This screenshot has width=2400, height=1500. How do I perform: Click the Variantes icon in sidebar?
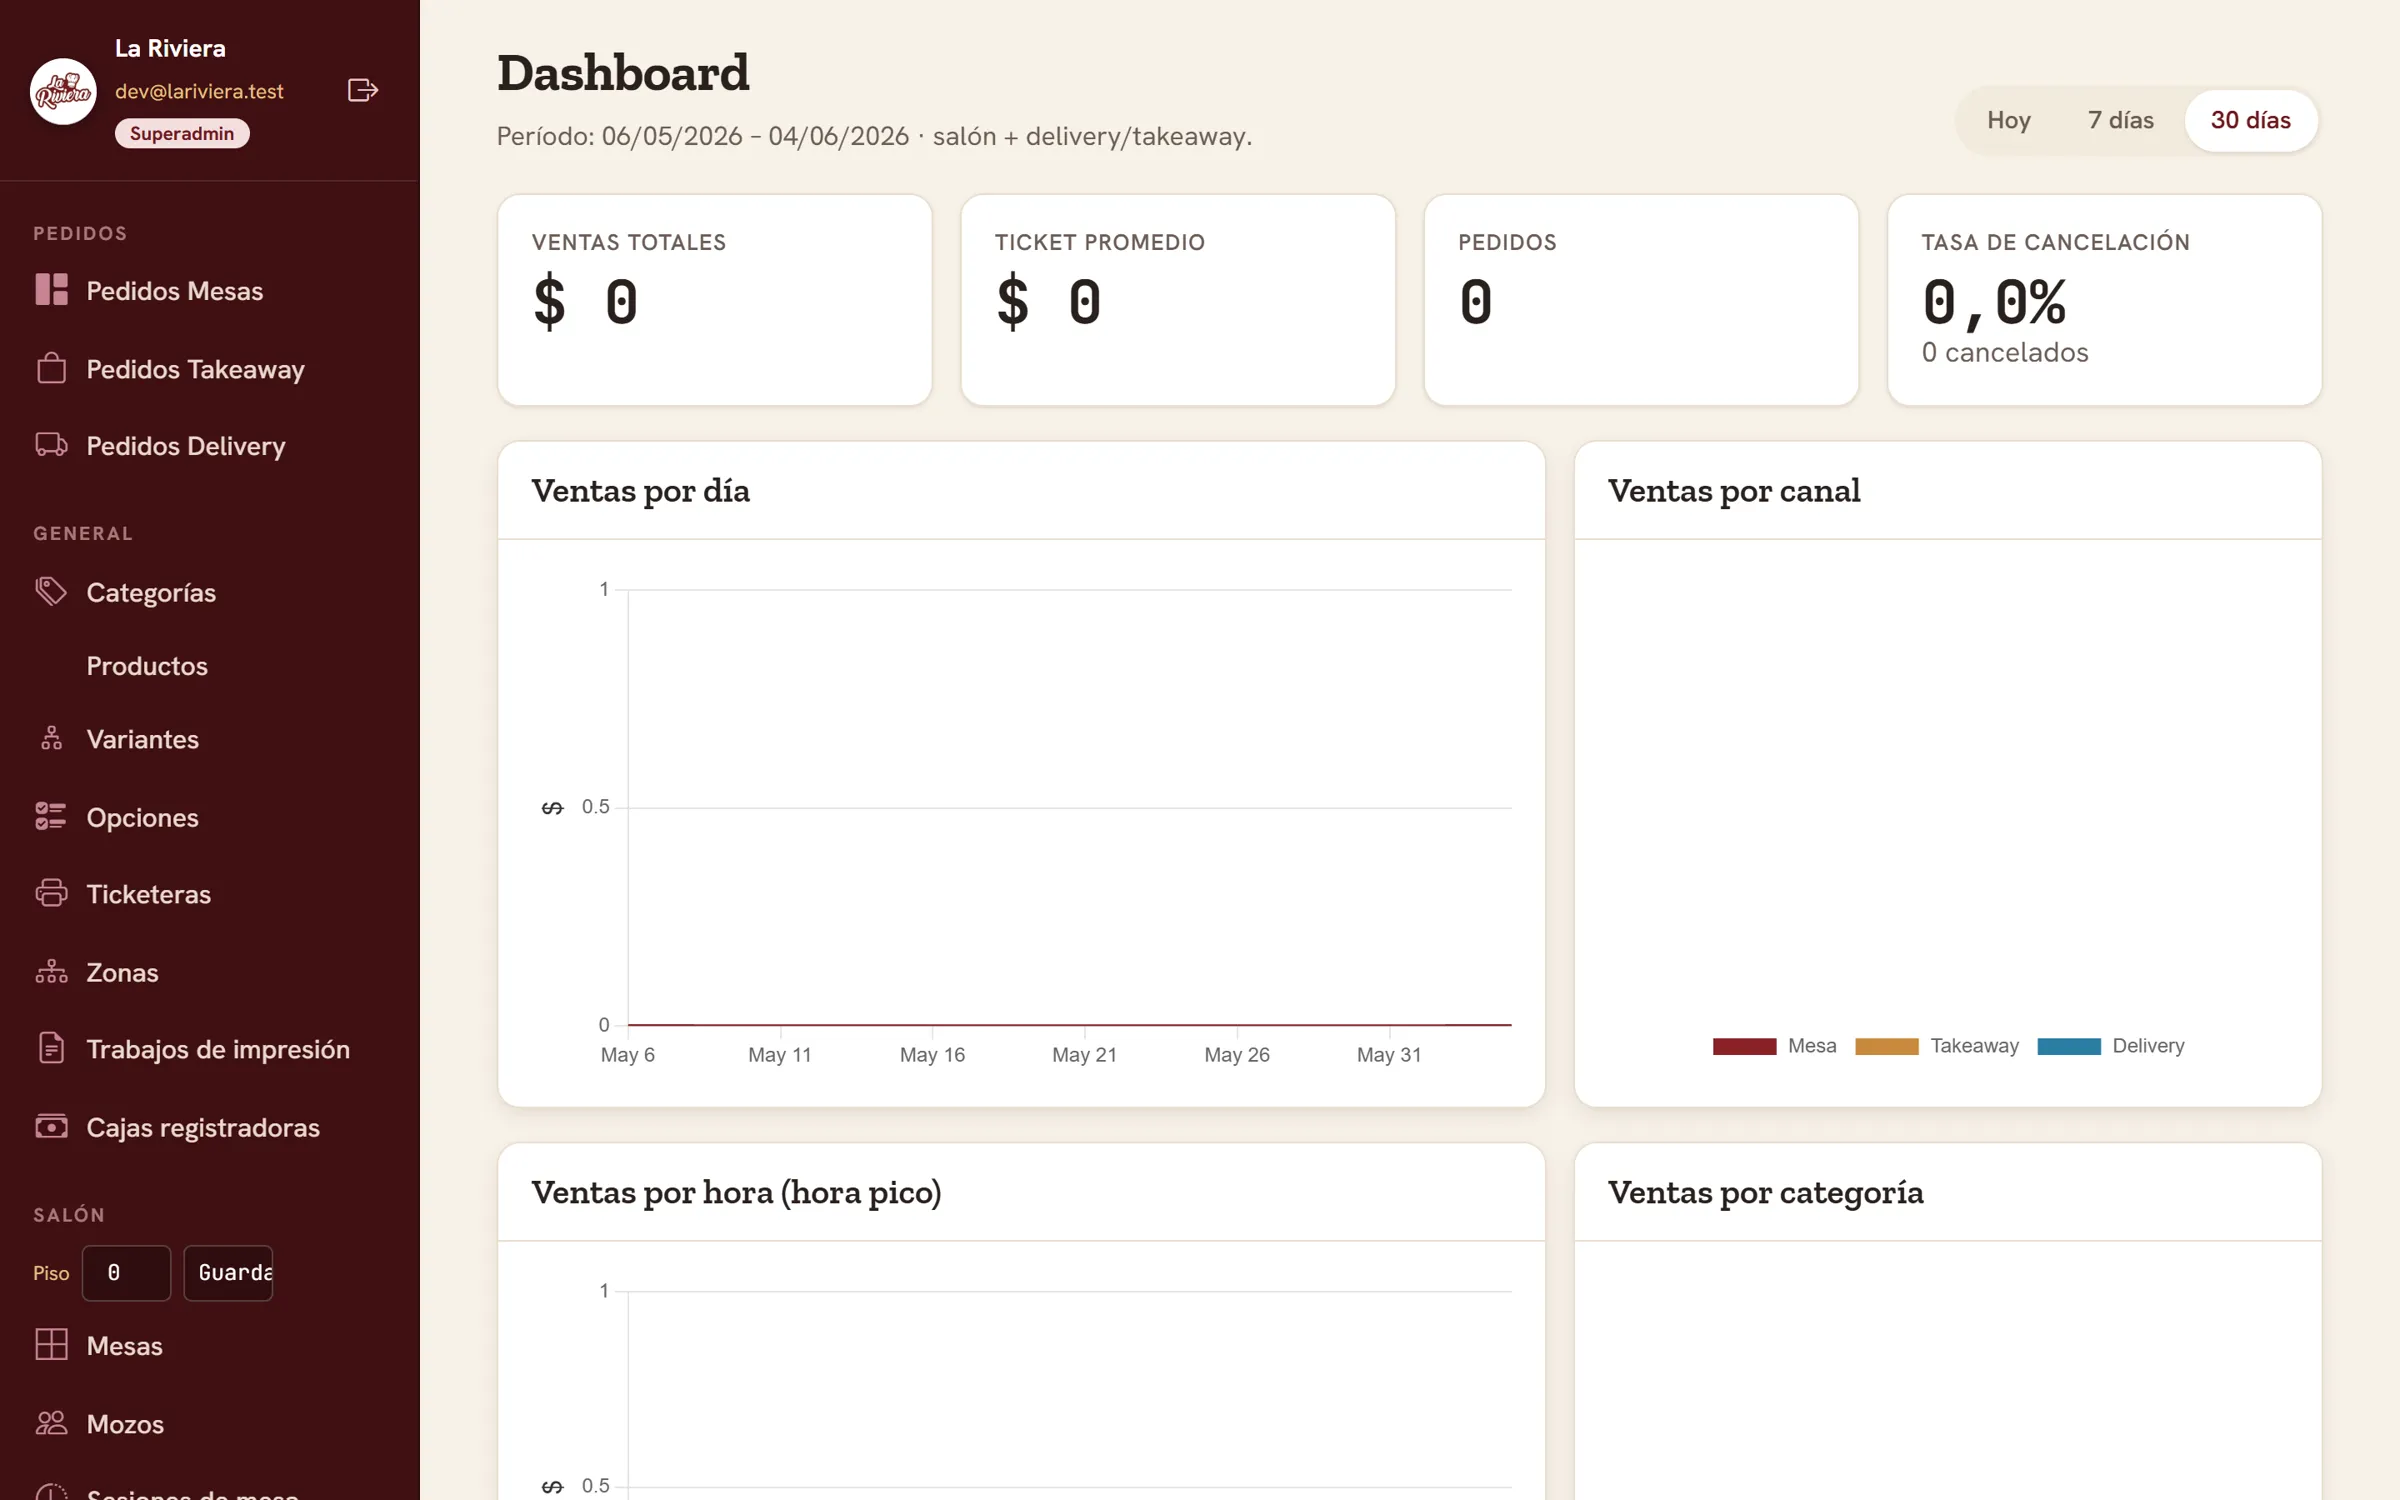point(51,739)
